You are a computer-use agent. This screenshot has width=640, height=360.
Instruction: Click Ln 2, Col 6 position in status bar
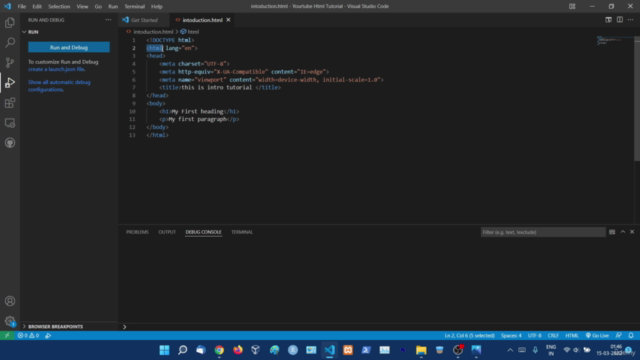click(x=469, y=336)
